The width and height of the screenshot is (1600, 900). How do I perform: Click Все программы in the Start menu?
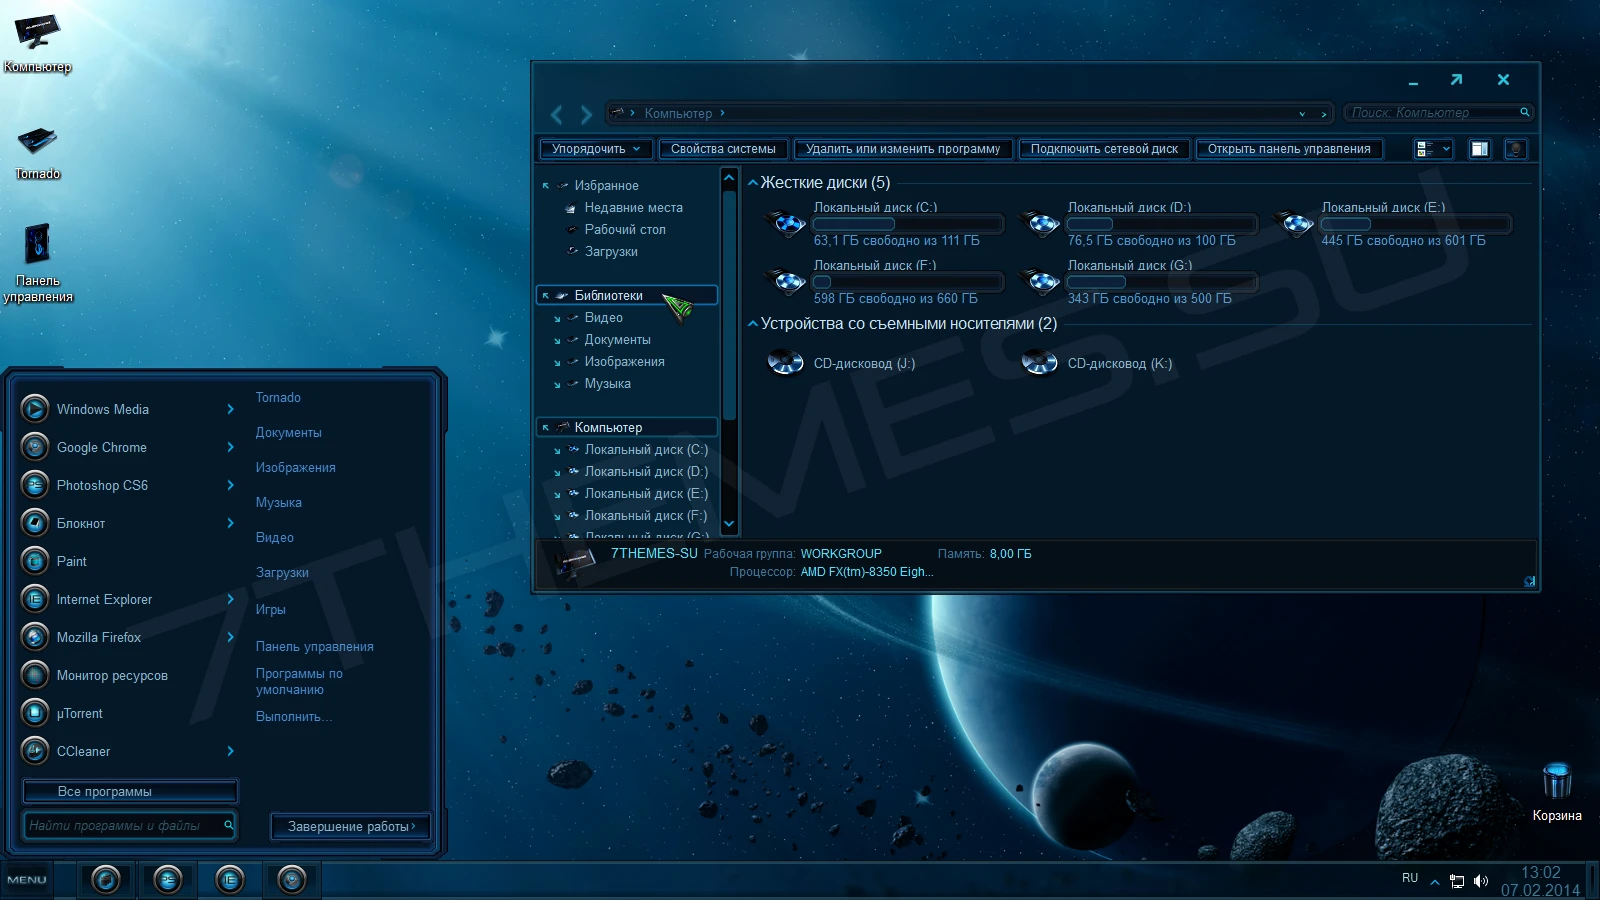pos(128,790)
